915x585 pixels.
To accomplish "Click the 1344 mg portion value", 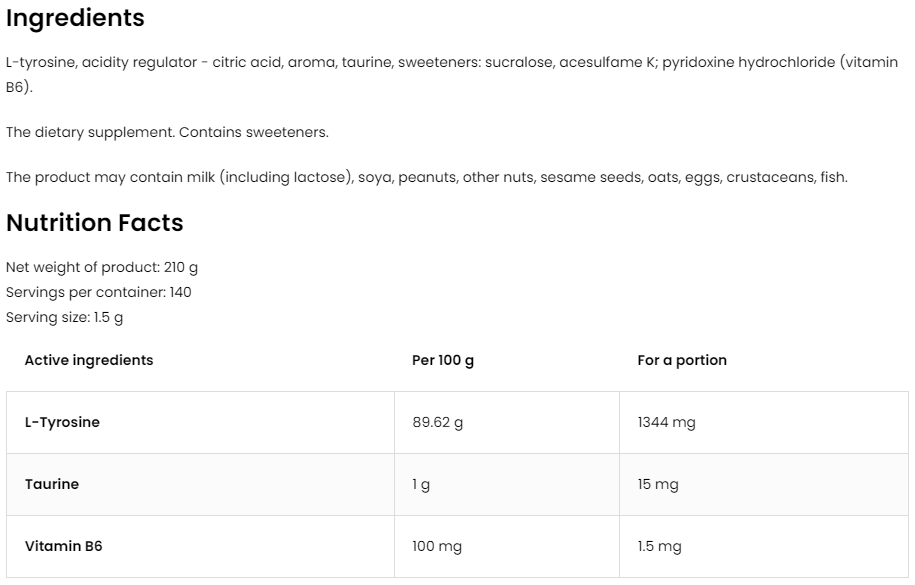I will [x=666, y=422].
